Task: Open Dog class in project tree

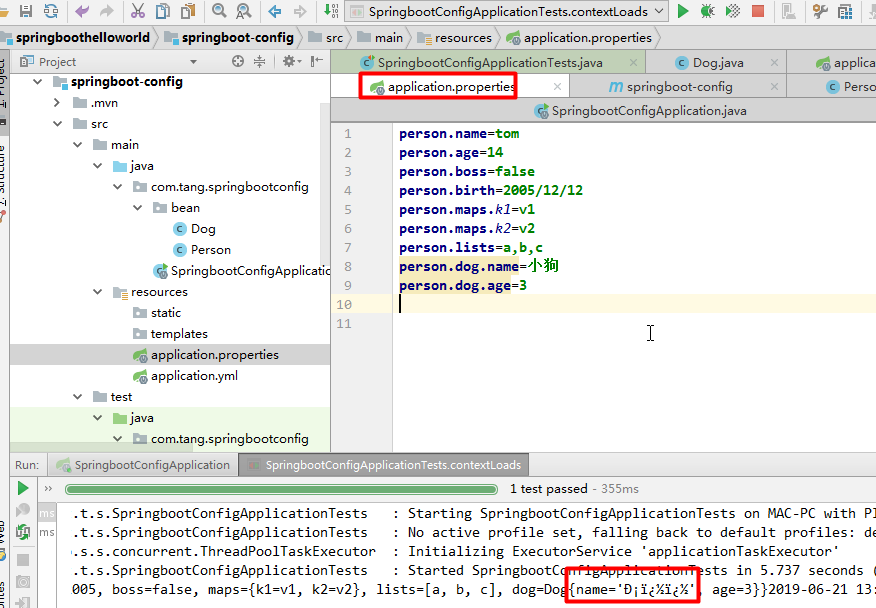Action: pyautogui.click(x=194, y=229)
